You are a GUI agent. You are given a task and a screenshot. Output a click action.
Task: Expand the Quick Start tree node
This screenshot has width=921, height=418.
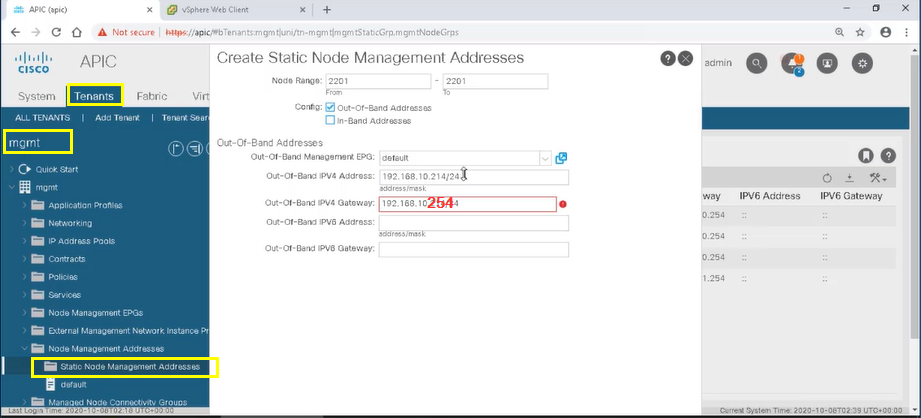click(11, 169)
